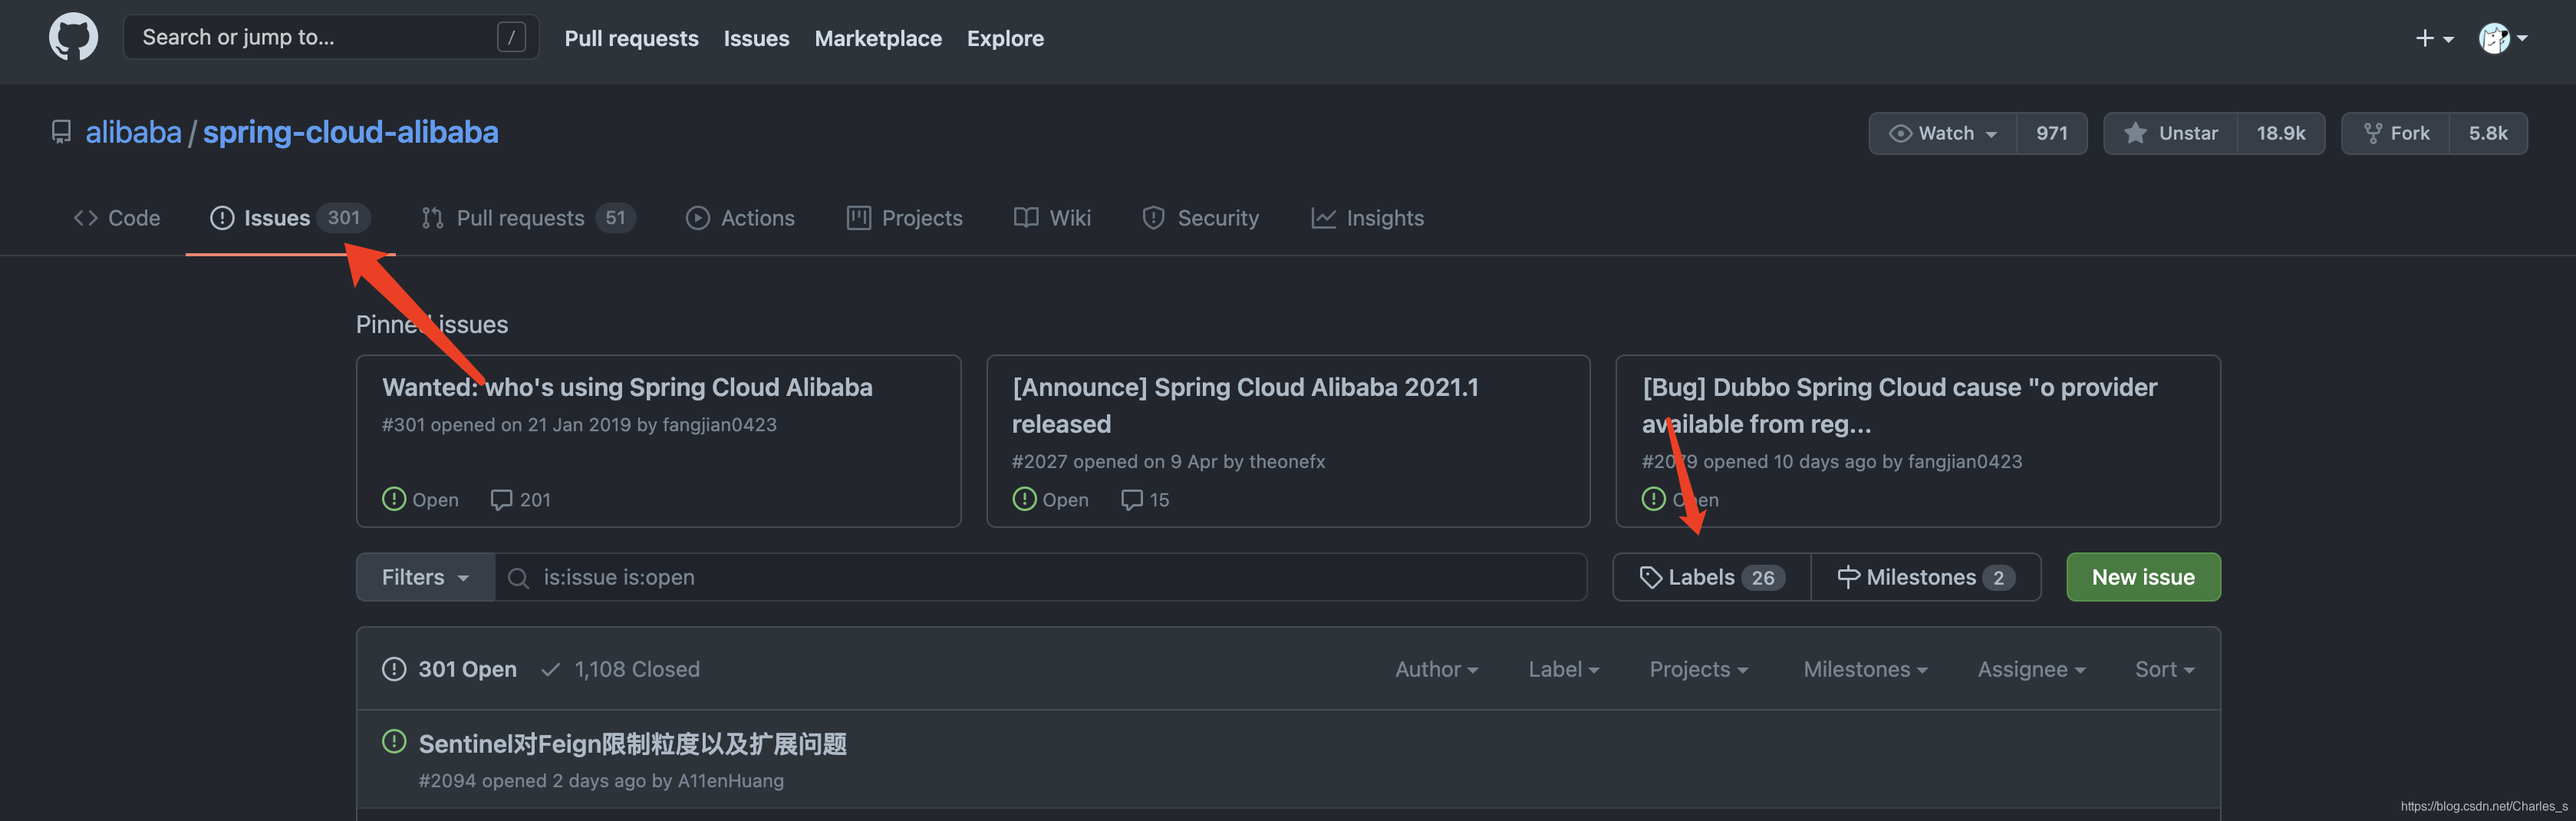Show the 301 Open issues
Screen dimensions: 2576x821
tap(450, 669)
